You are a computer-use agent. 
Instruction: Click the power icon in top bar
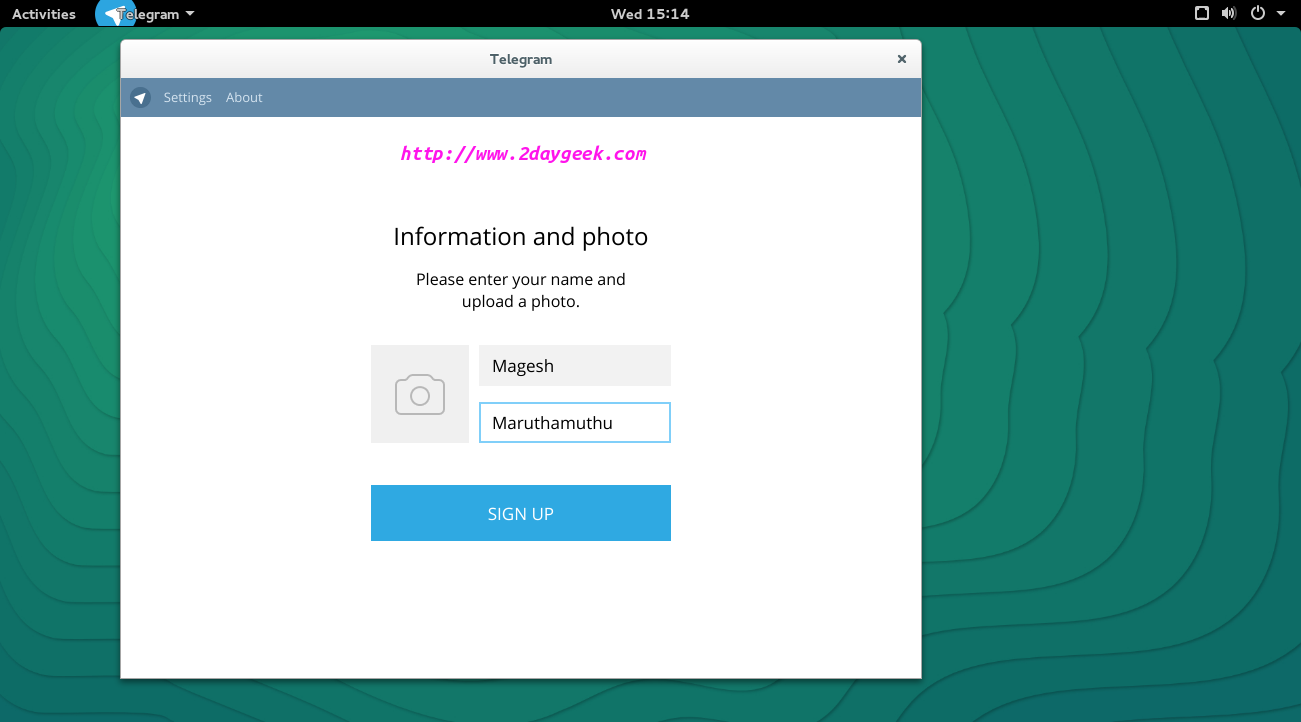coord(1258,14)
